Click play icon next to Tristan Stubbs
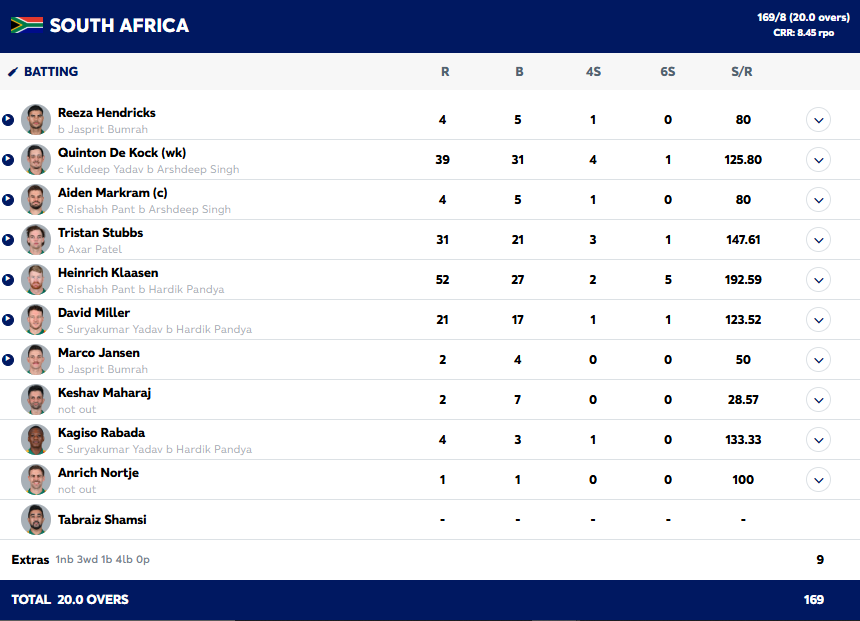860x621 pixels. point(8,240)
